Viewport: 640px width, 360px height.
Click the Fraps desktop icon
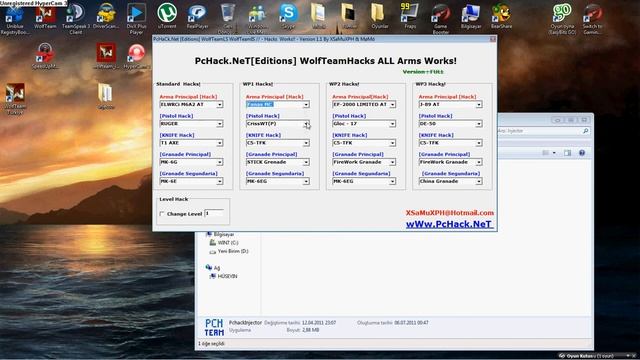point(410,16)
